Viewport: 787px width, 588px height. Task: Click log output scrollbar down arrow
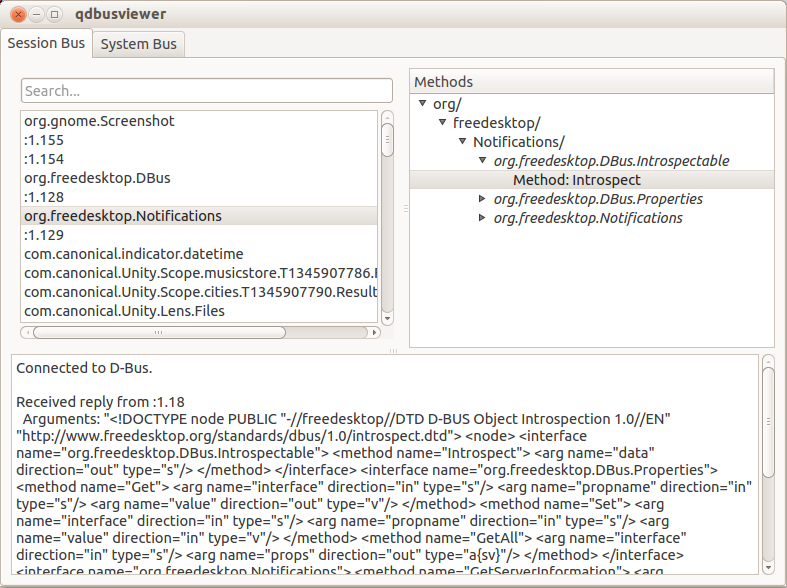pos(768,567)
